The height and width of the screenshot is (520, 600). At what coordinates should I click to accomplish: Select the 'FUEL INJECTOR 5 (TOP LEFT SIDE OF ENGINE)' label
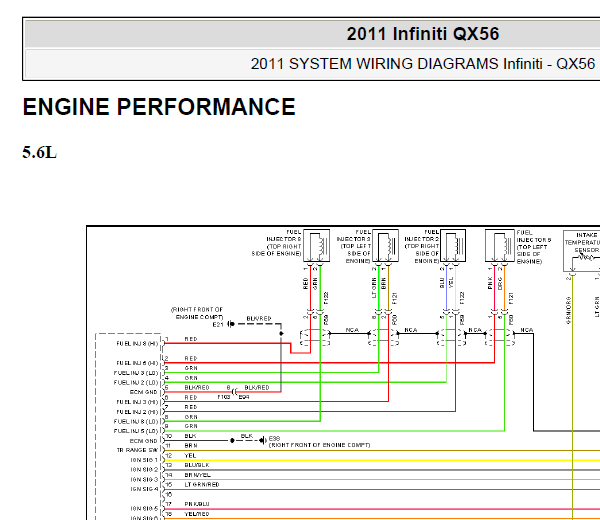coord(533,247)
